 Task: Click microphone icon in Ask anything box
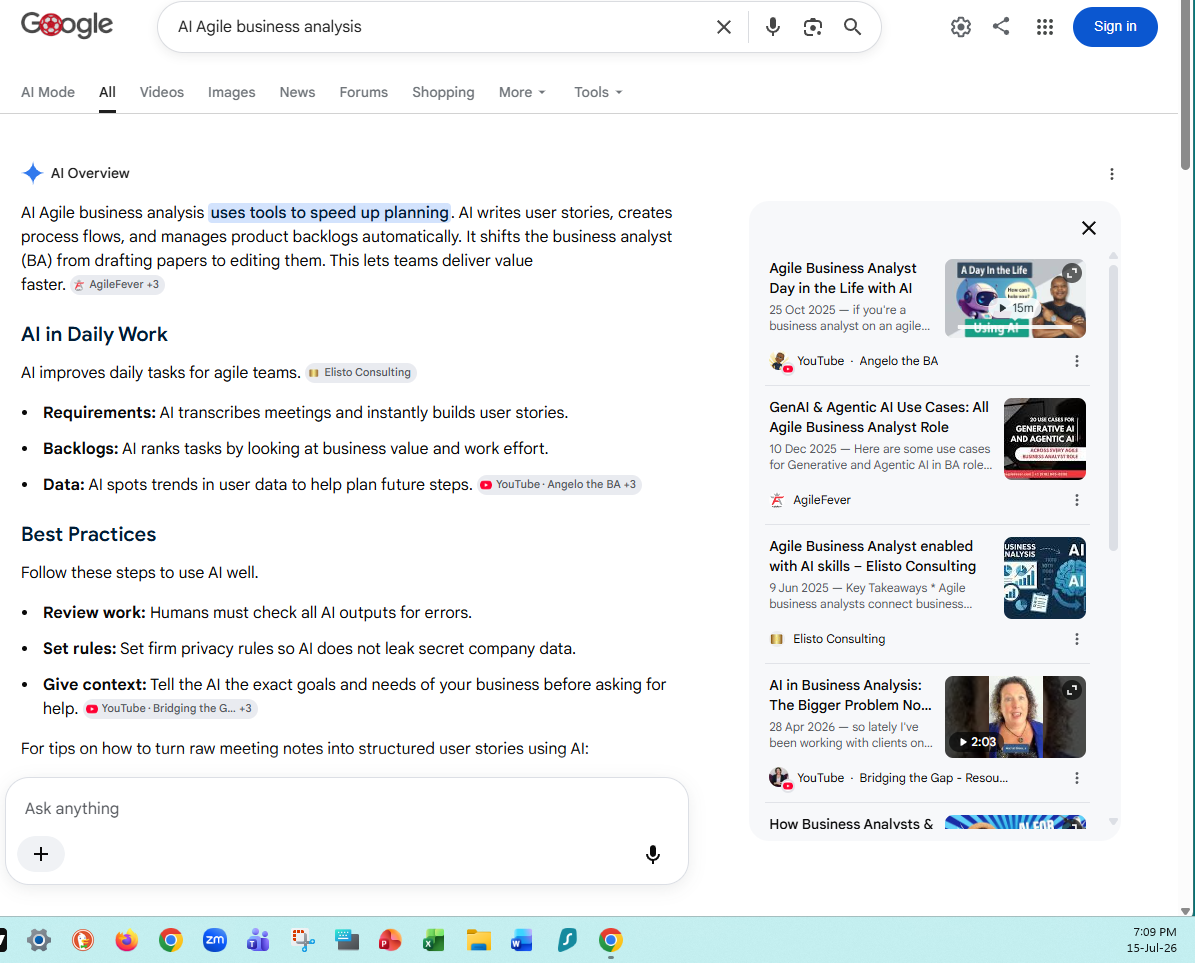click(x=652, y=855)
